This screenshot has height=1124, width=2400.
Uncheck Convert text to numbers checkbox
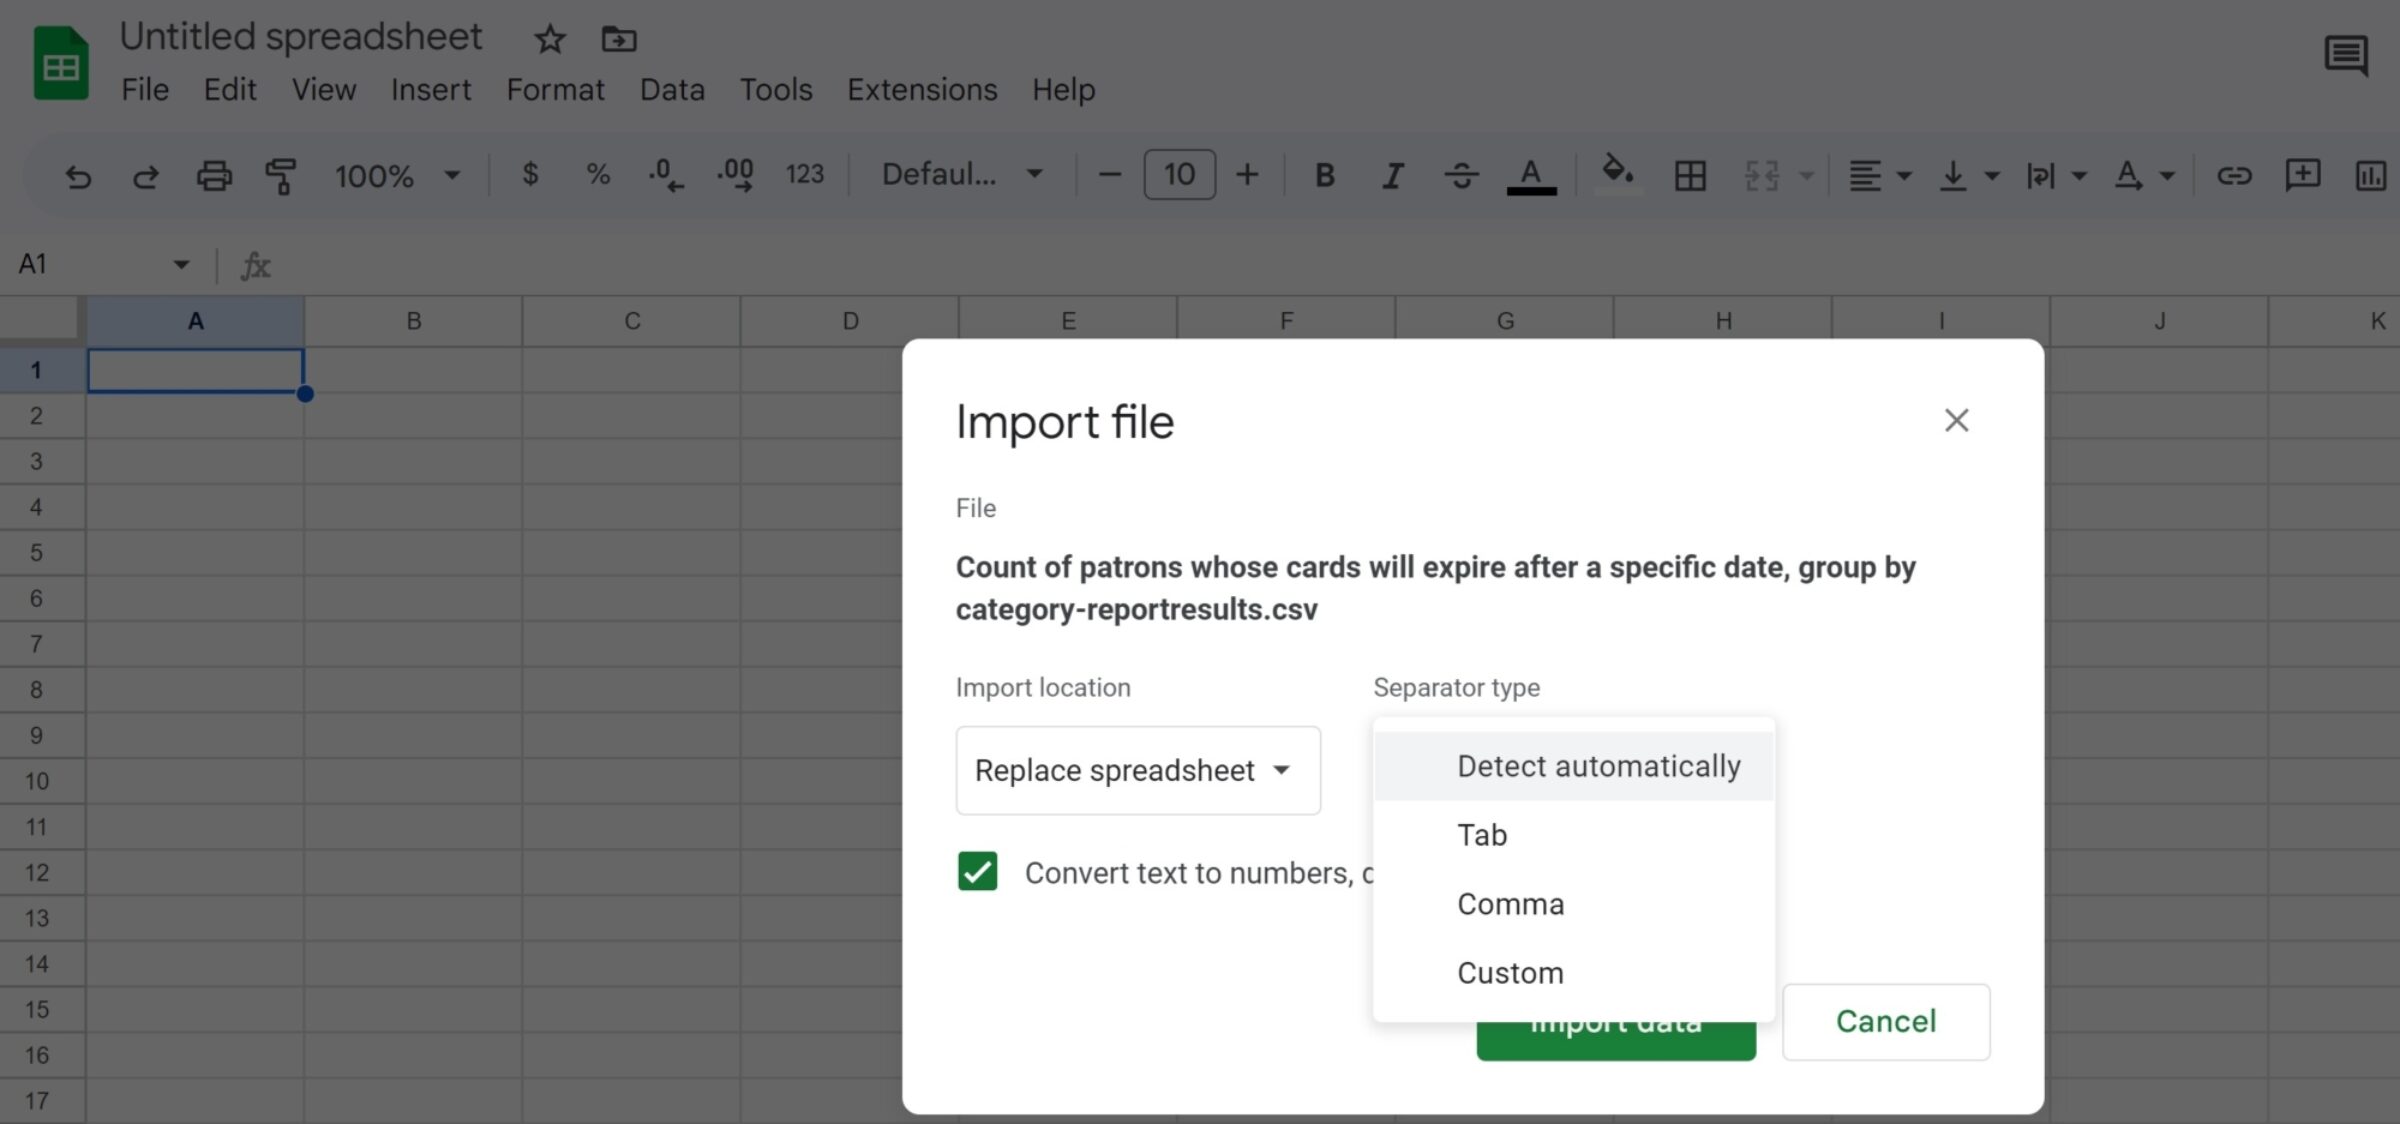[x=977, y=871]
